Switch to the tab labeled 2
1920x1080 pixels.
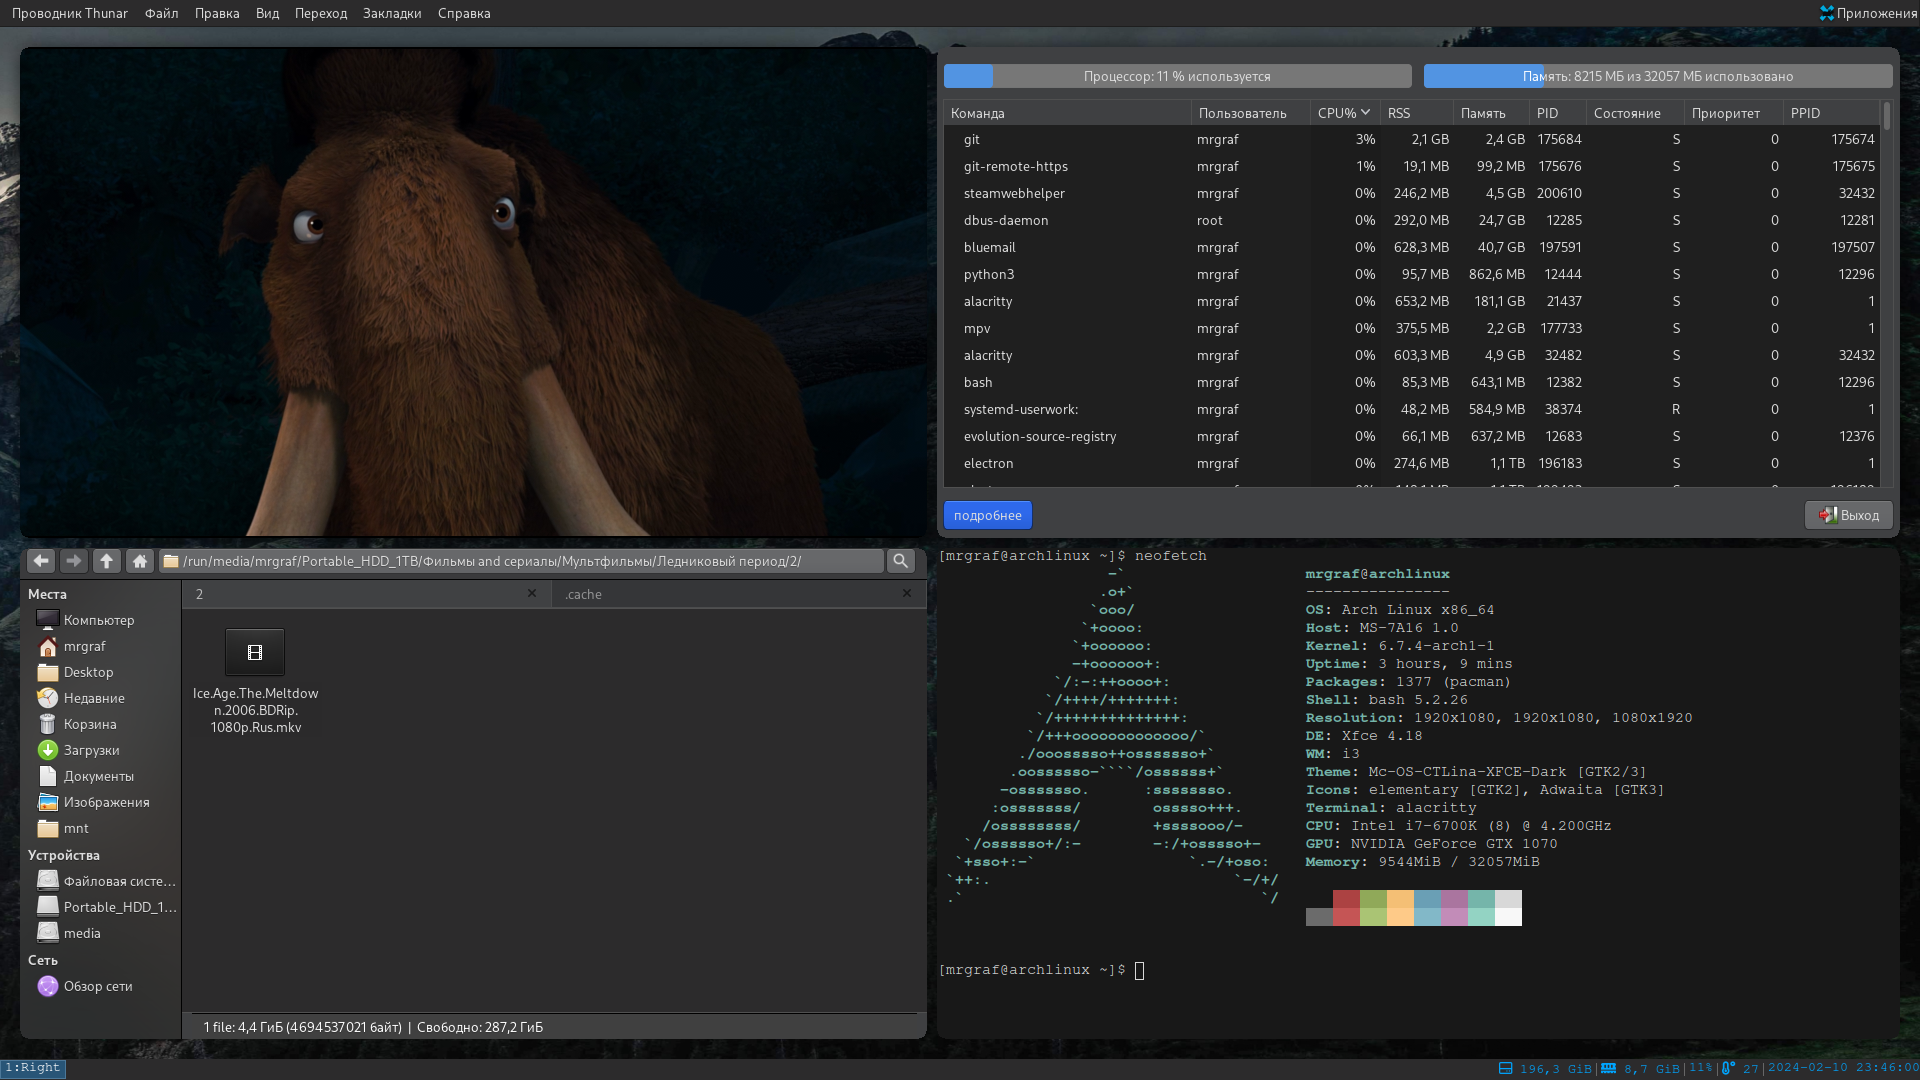click(365, 594)
